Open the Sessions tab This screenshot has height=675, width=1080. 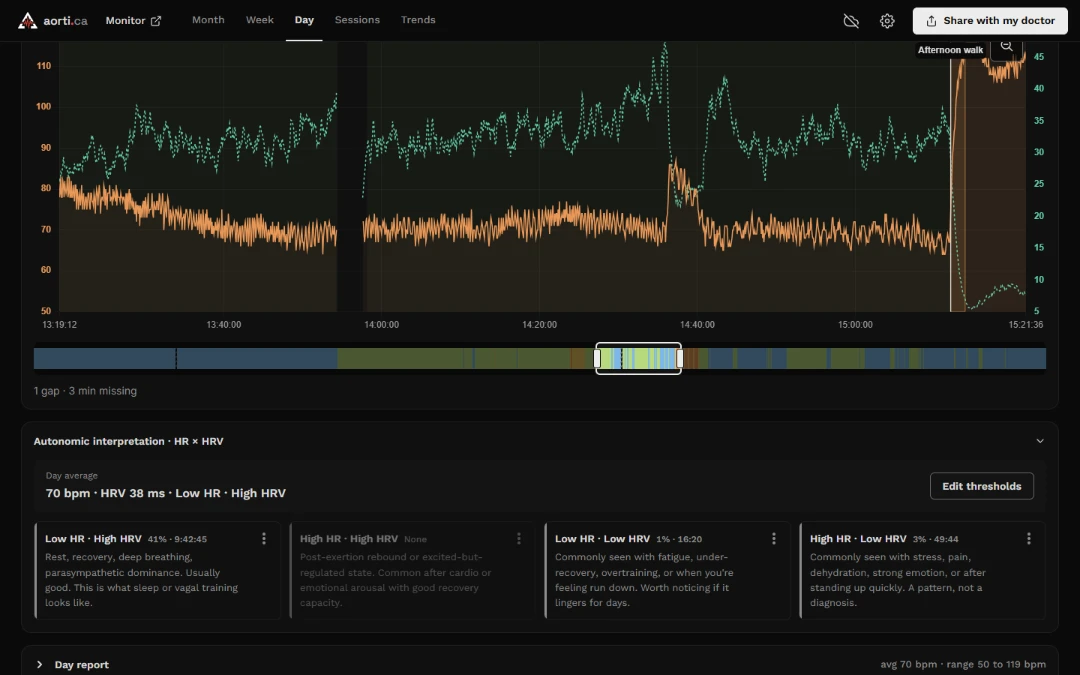click(357, 20)
